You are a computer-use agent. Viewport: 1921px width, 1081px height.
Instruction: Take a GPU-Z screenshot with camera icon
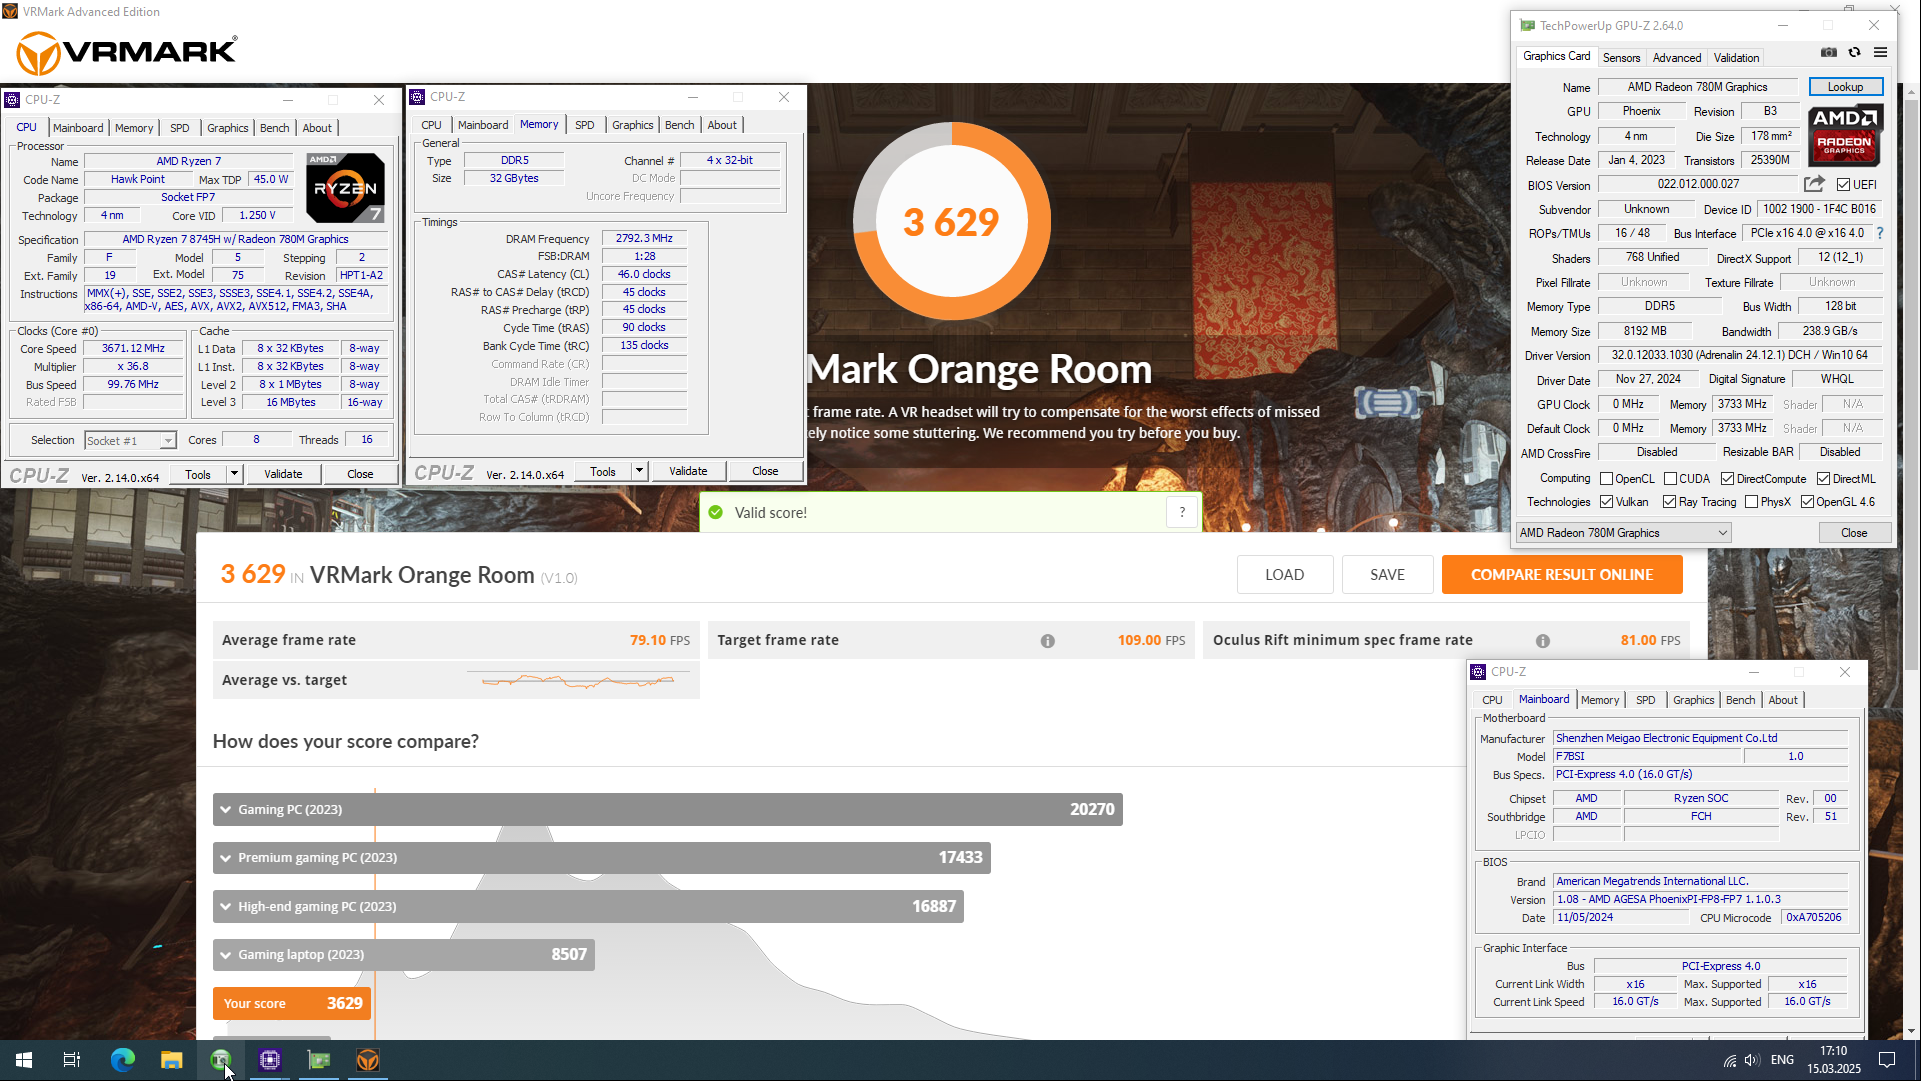(1829, 52)
